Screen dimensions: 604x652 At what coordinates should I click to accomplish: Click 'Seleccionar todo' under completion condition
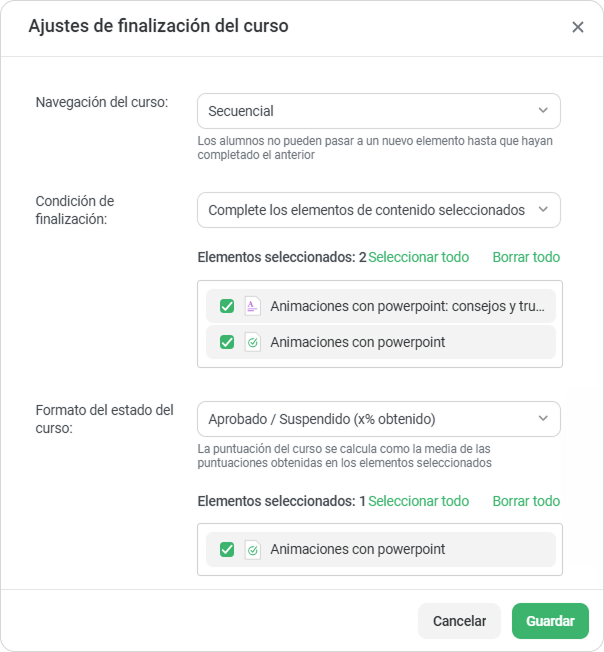point(418,257)
